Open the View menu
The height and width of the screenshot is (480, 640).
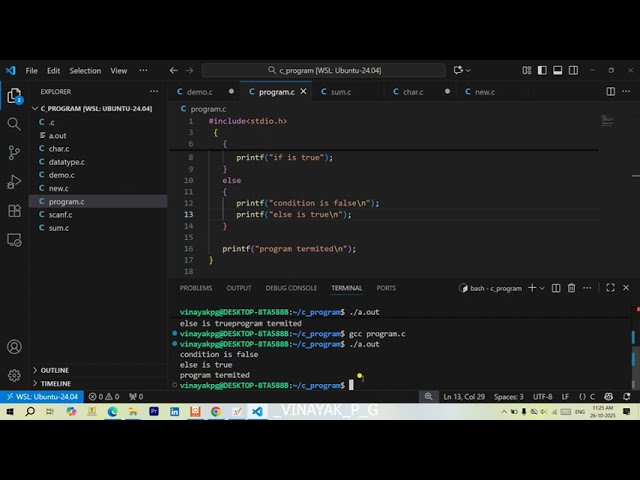tap(119, 71)
